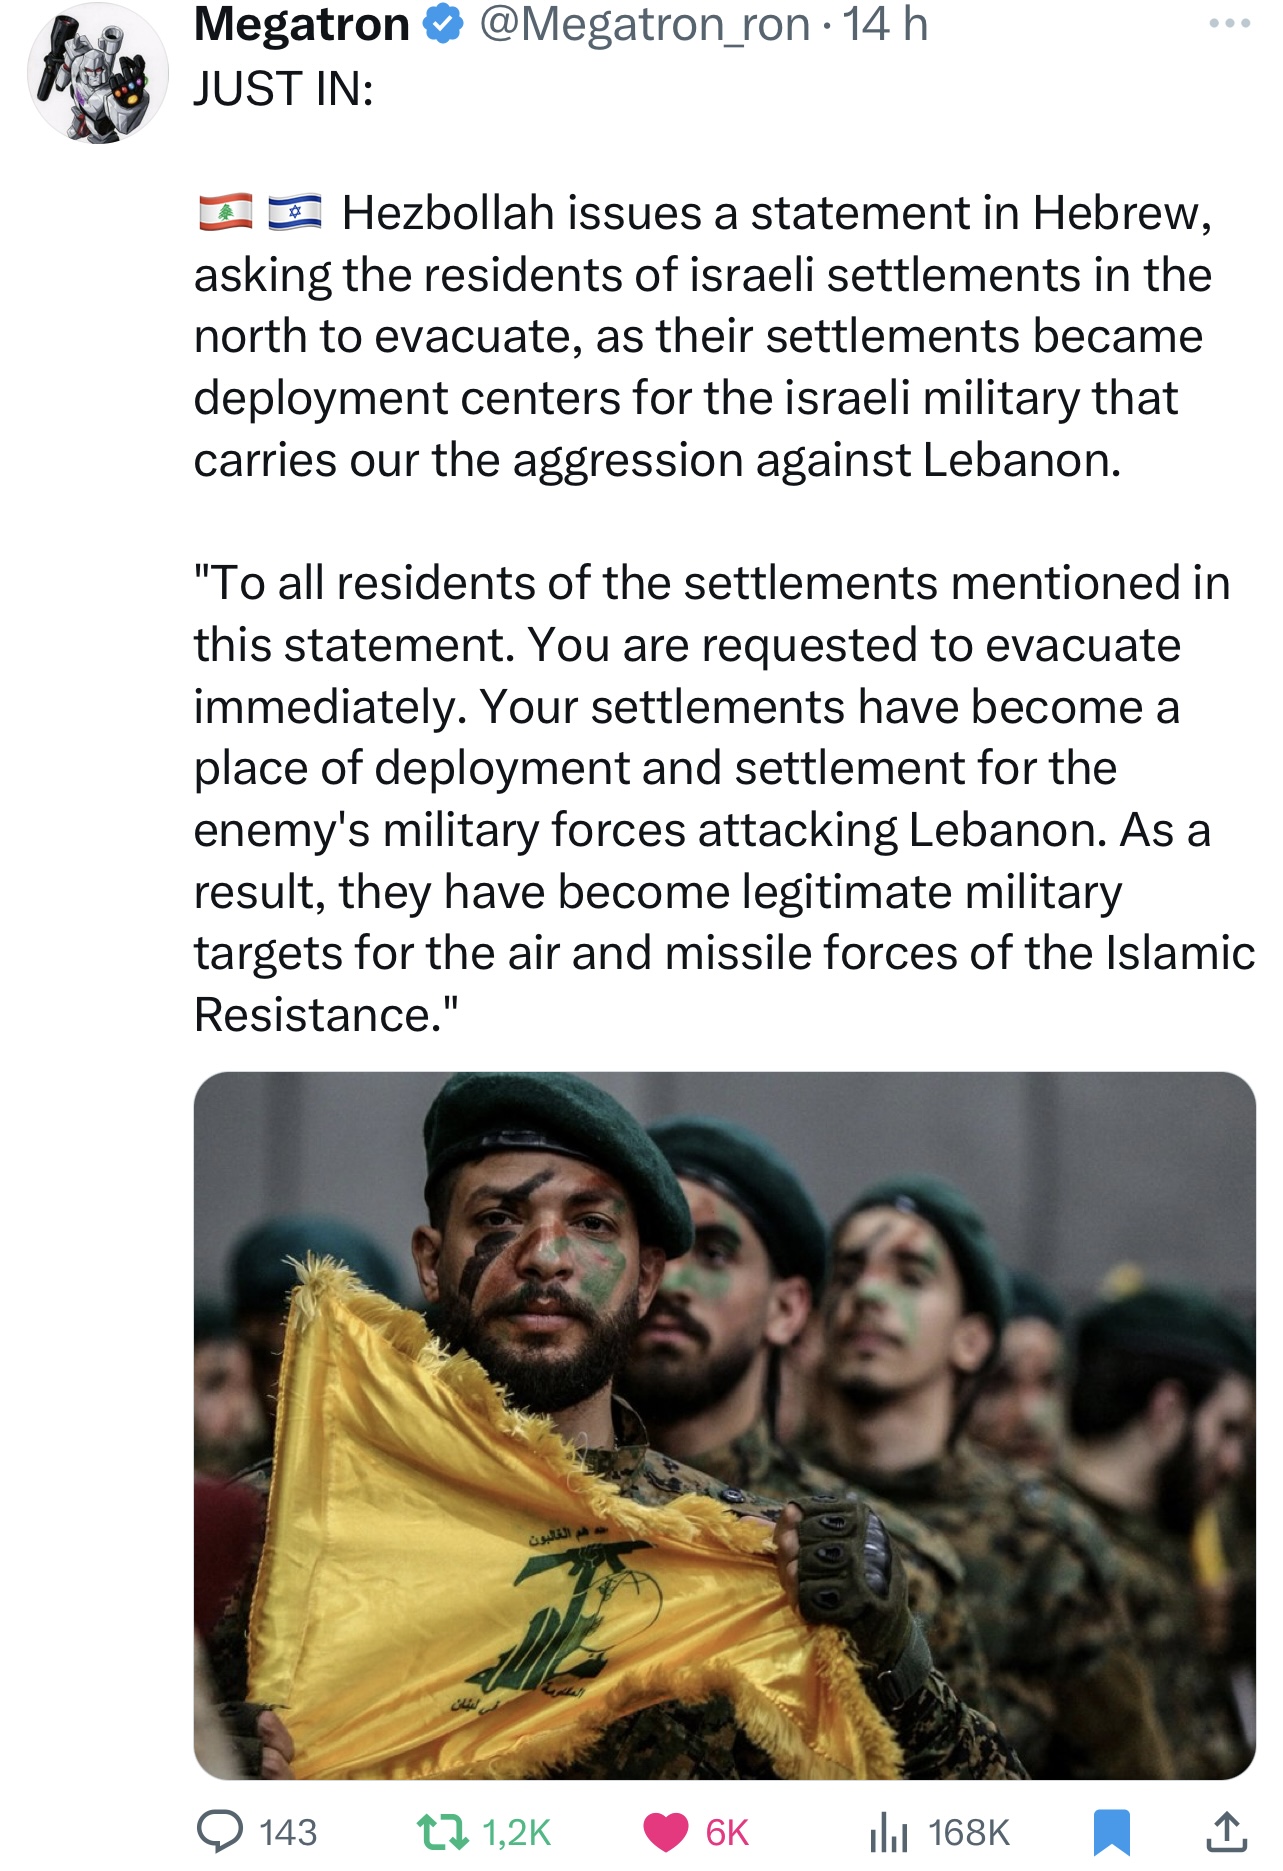Remove bookmark using blue bookmark icon
The height and width of the screenshot is (1871, 1283).
point(1111,1831)
